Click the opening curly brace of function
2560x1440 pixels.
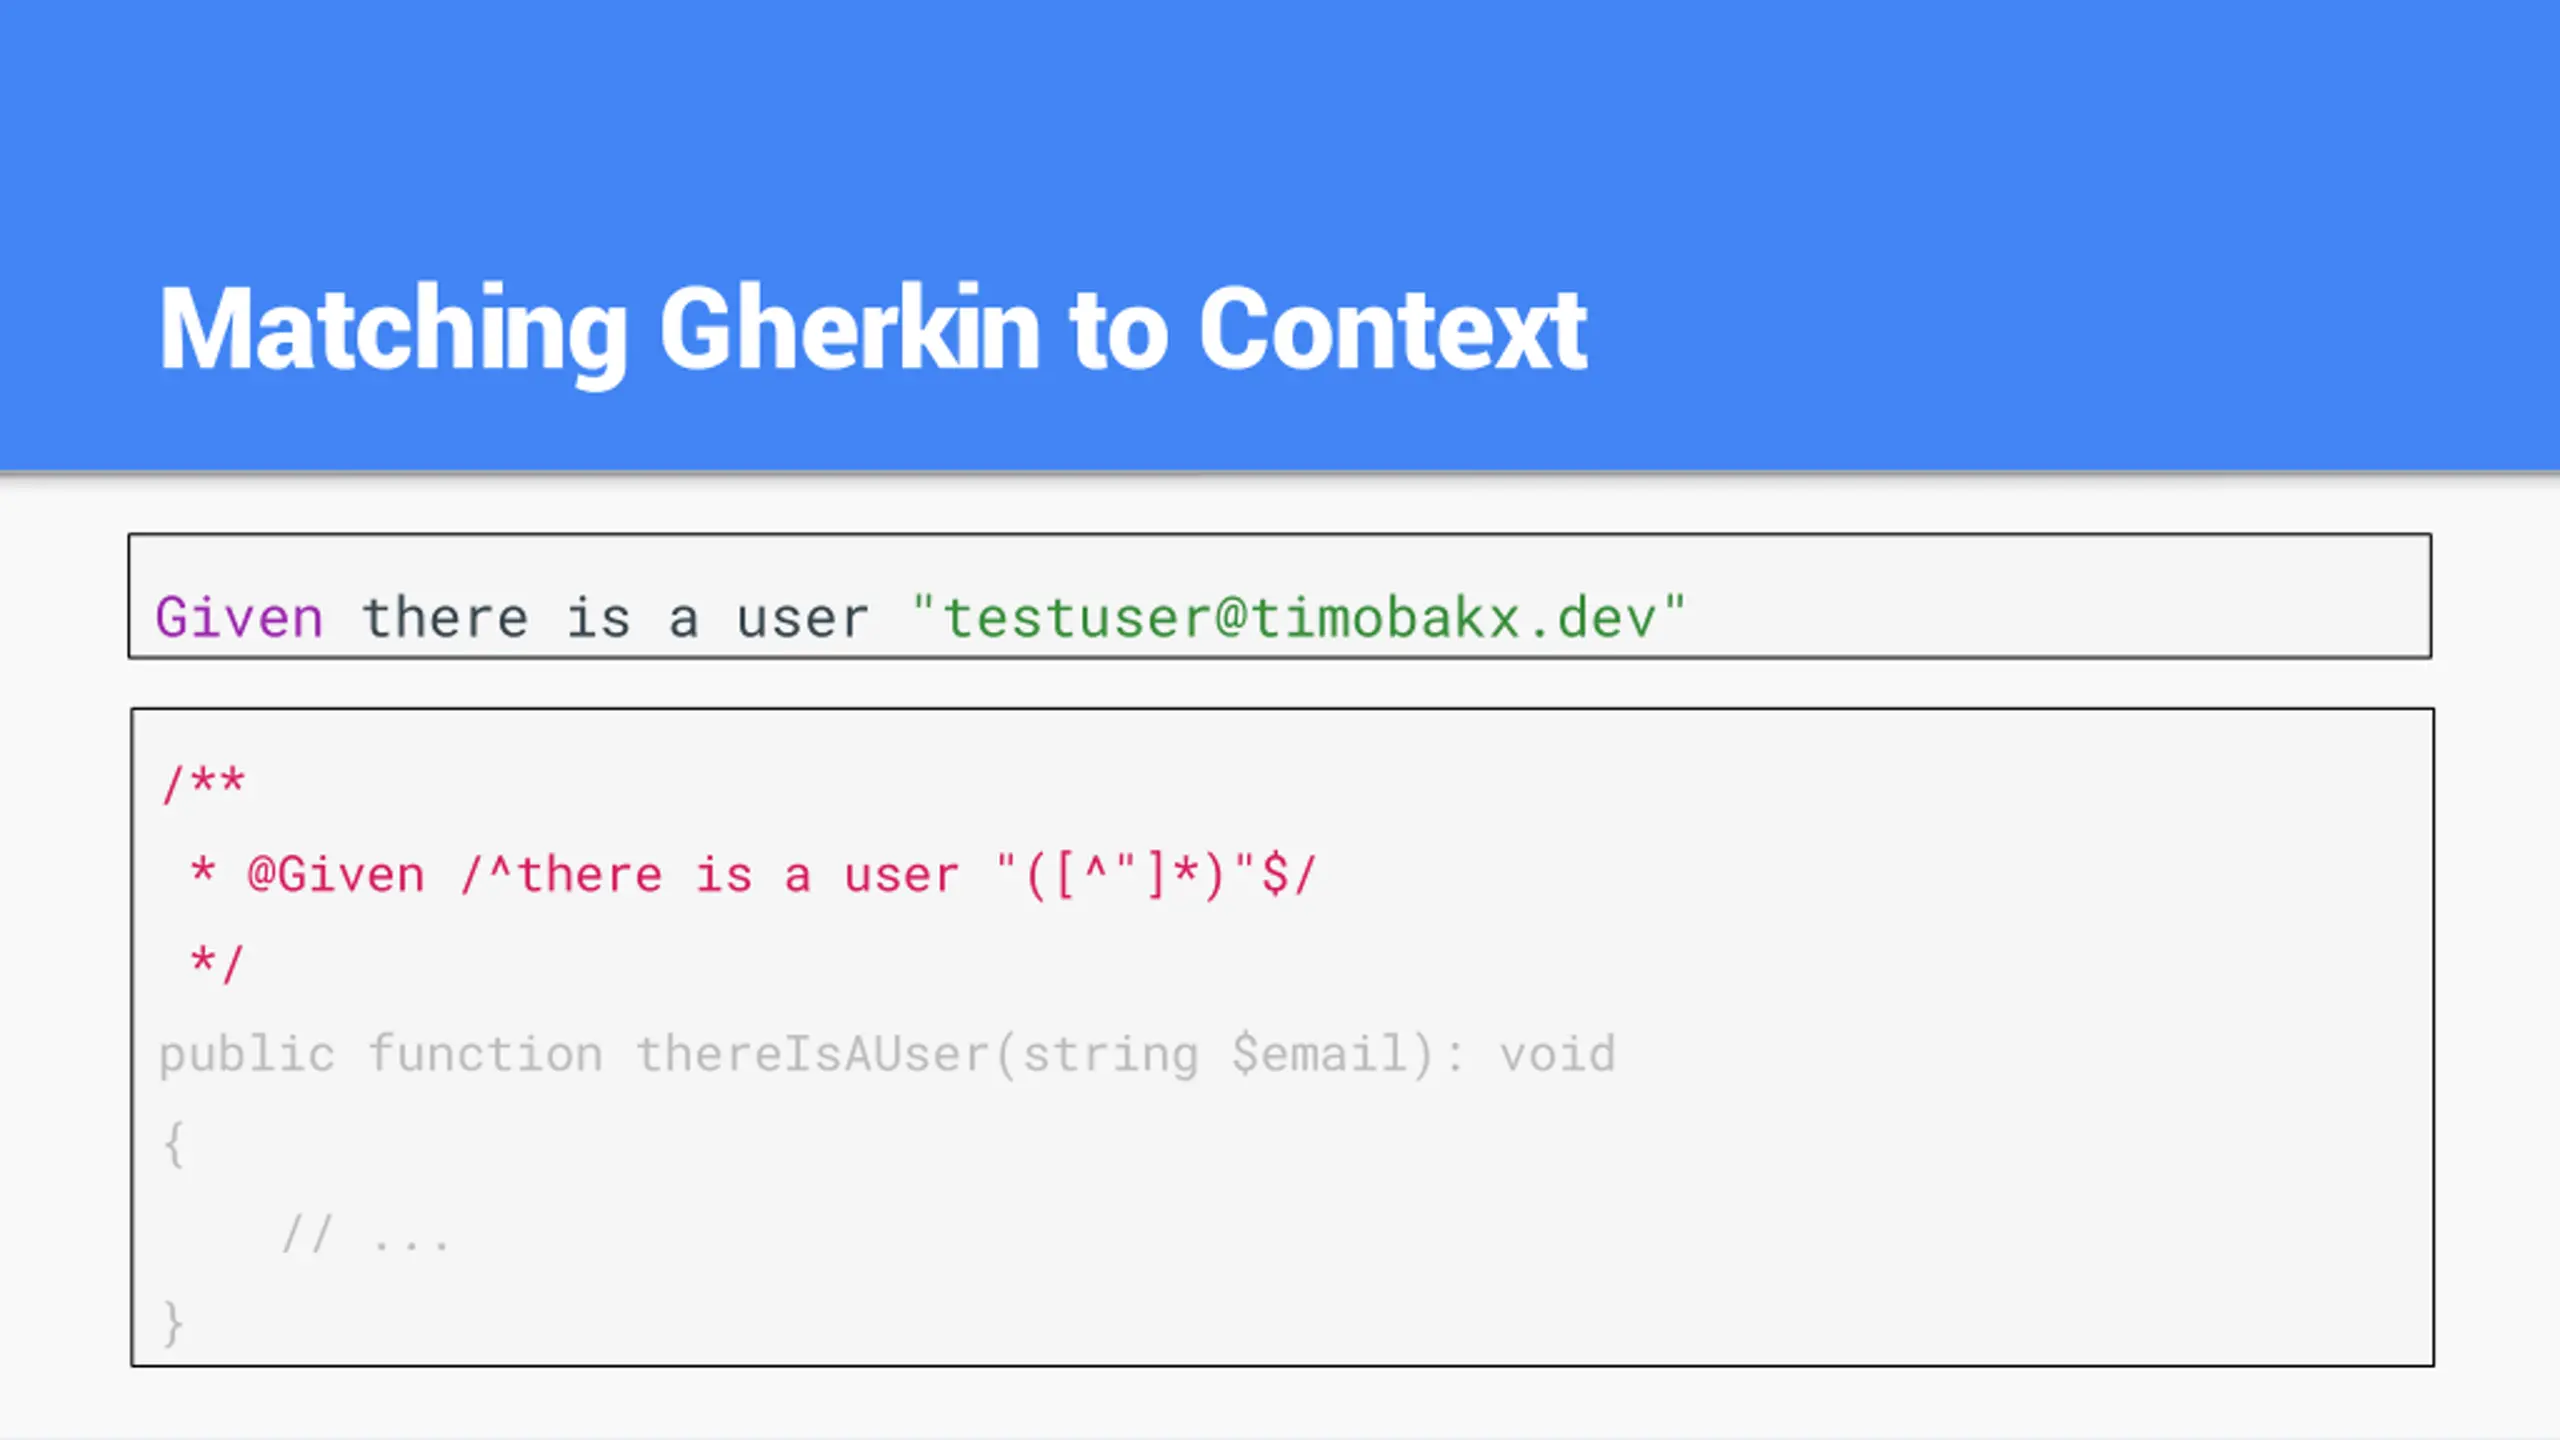click(x=174, y=1144)
